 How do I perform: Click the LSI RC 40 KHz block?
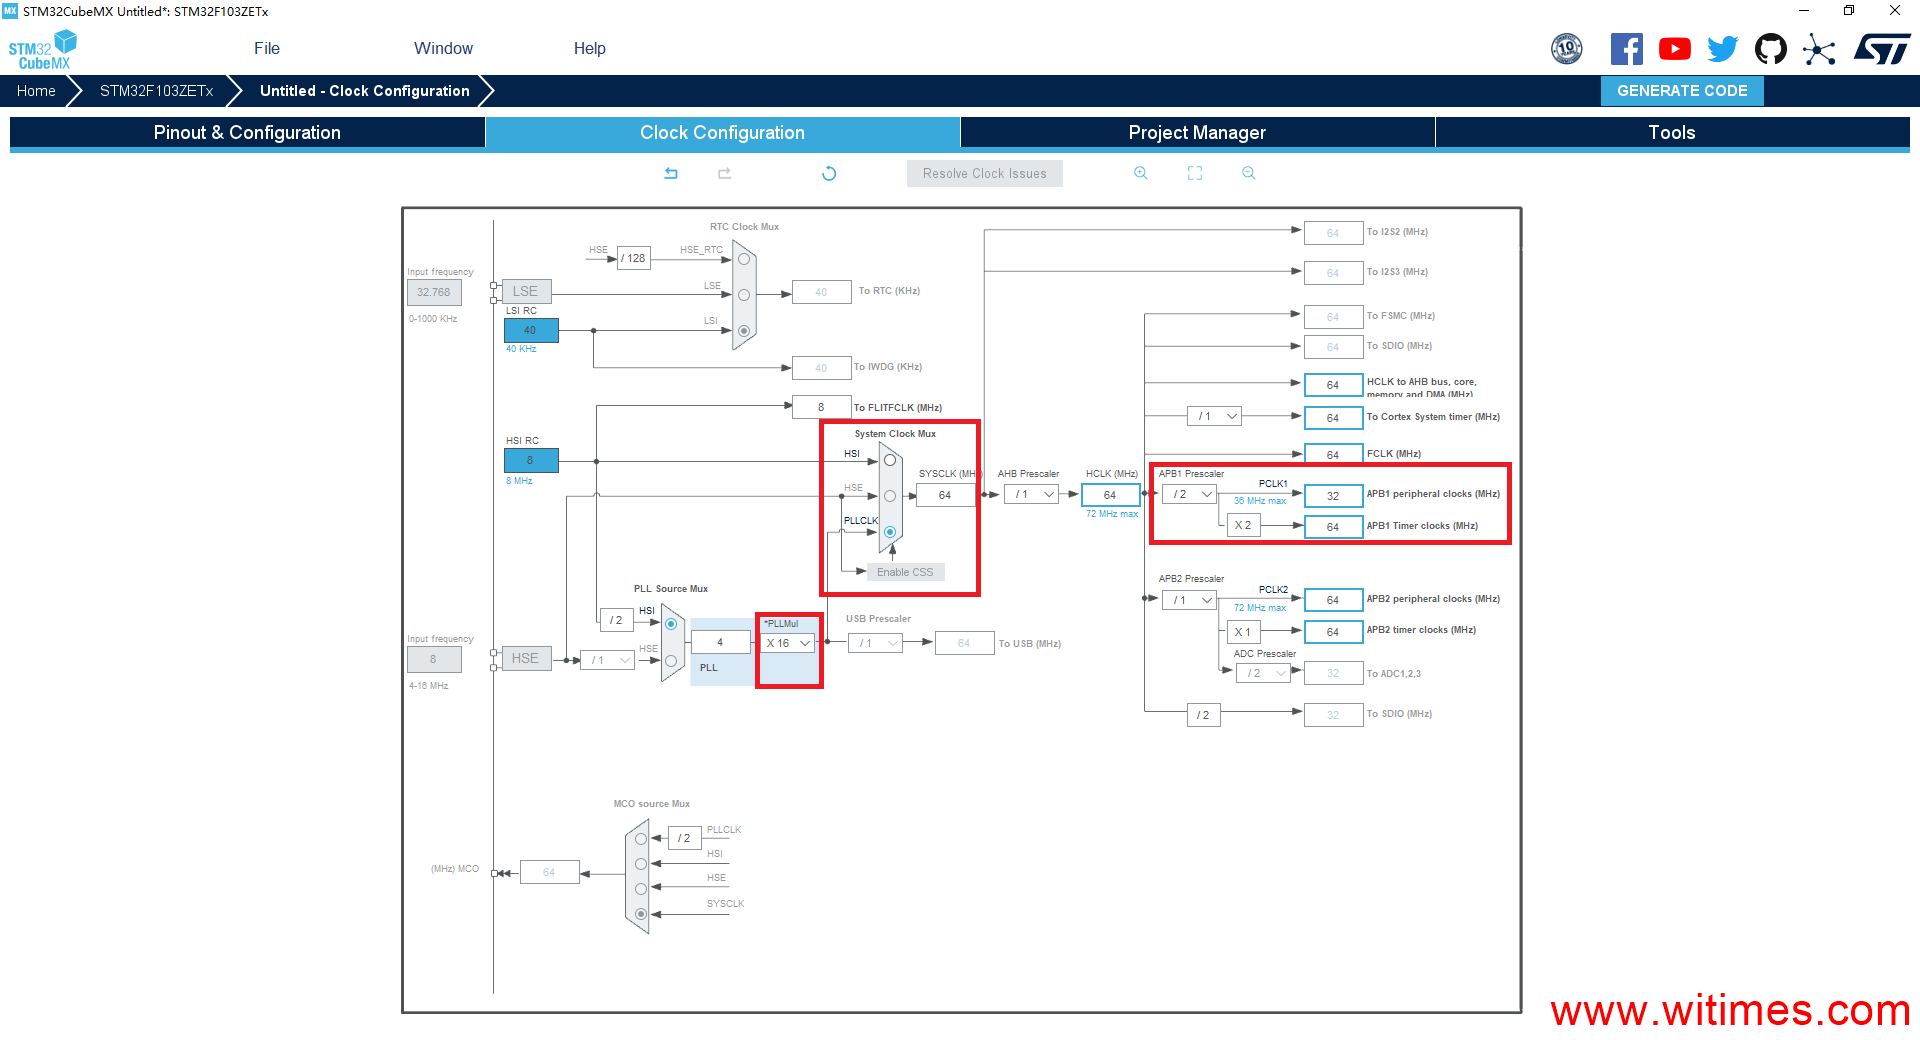(531, 330)
